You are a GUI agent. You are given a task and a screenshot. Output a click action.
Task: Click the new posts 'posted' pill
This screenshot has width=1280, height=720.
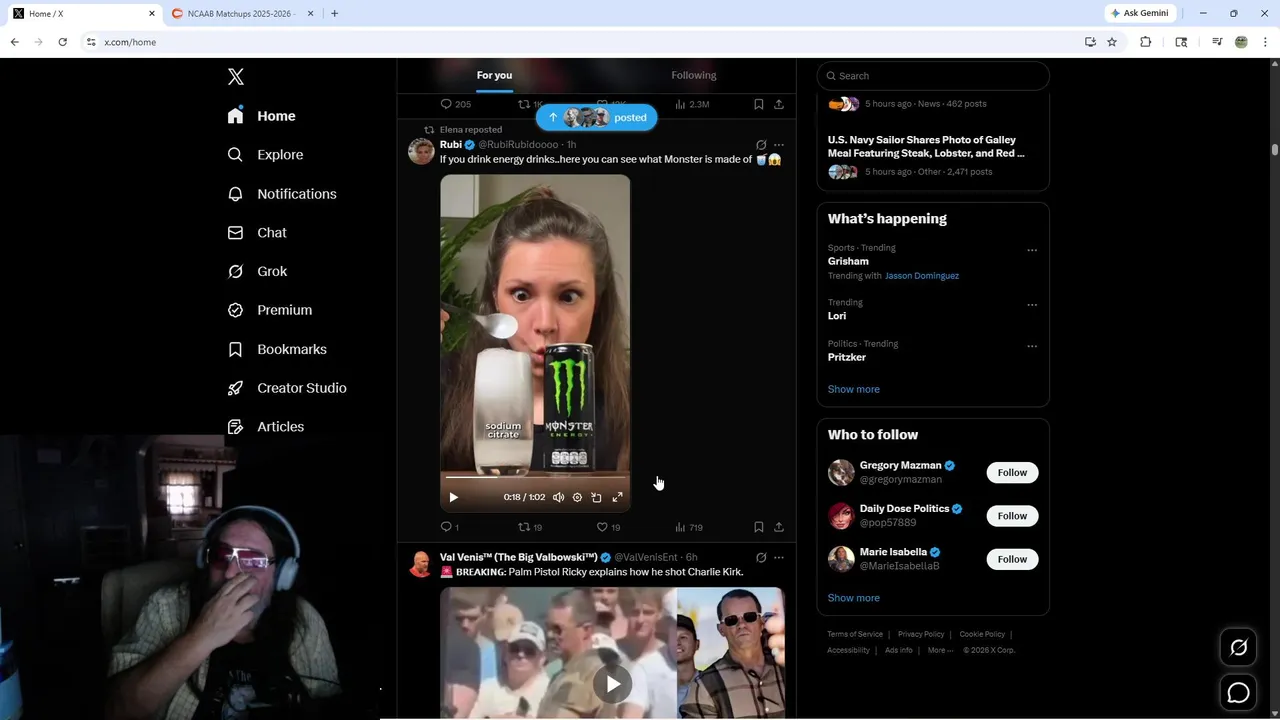point(597,117)
